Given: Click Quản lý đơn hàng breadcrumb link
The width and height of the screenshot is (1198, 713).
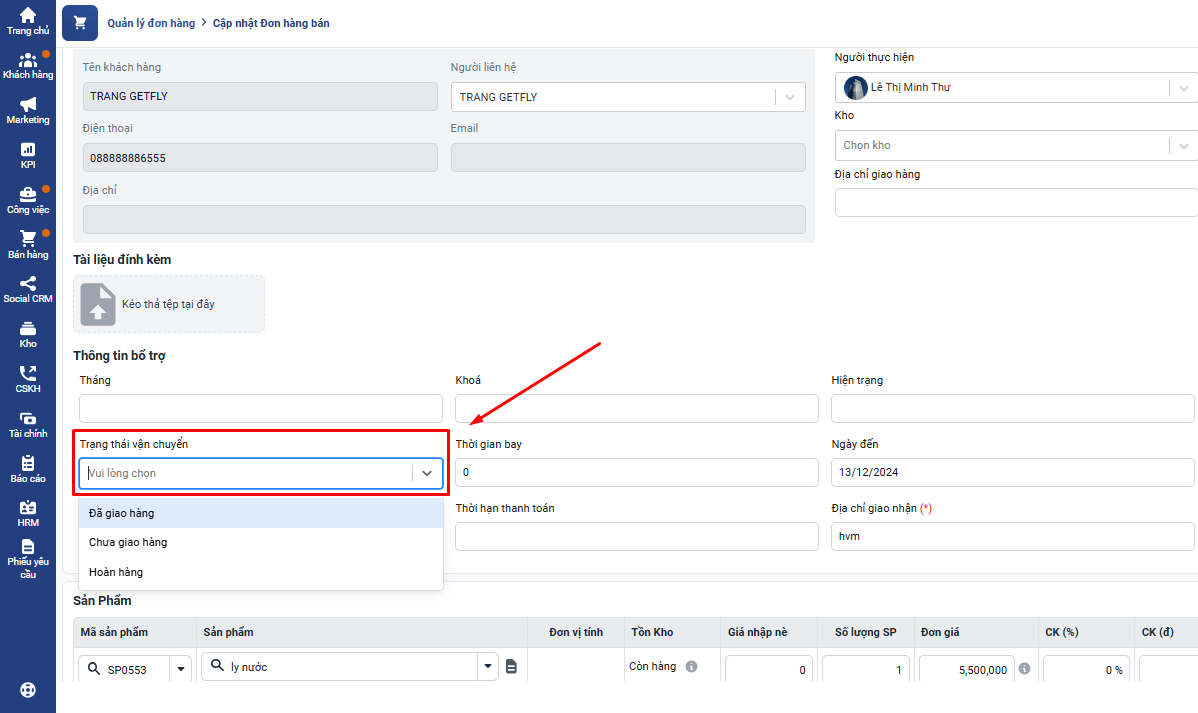Looking at the screenshot, I should (x=151, y=23).
